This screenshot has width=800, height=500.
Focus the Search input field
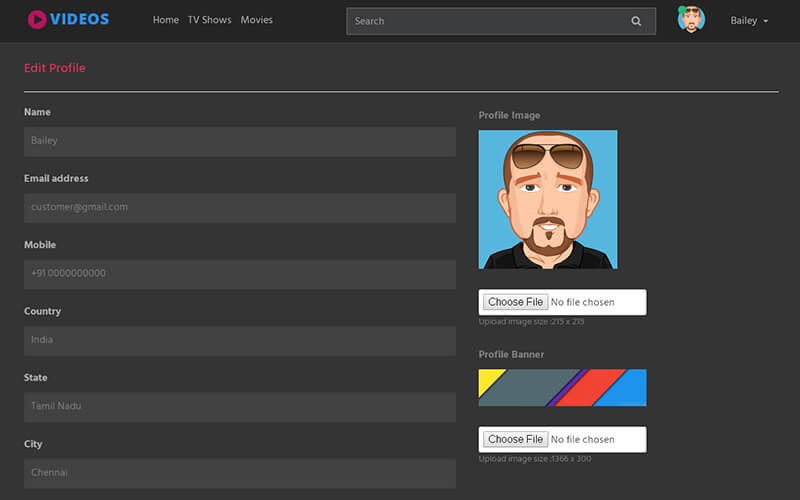point(501,21)
